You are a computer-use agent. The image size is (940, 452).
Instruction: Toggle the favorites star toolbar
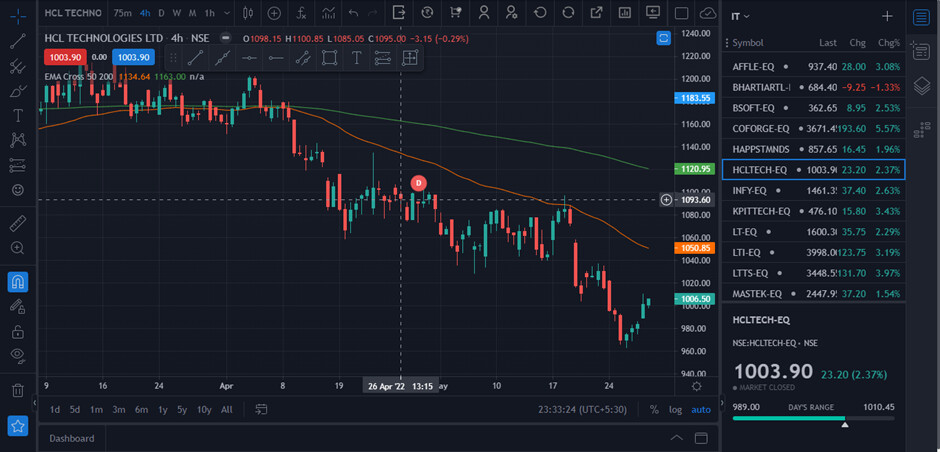click(x=18, y=426)
